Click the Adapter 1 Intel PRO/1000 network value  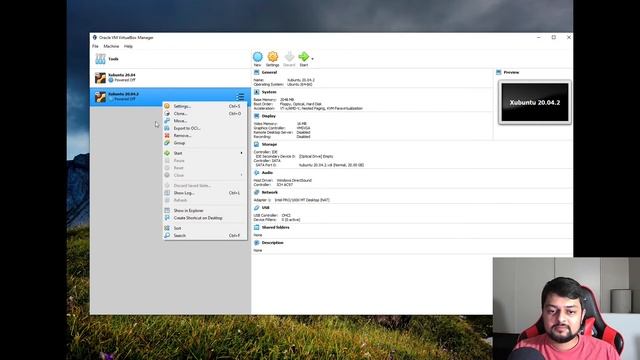(x=302, y=200)
